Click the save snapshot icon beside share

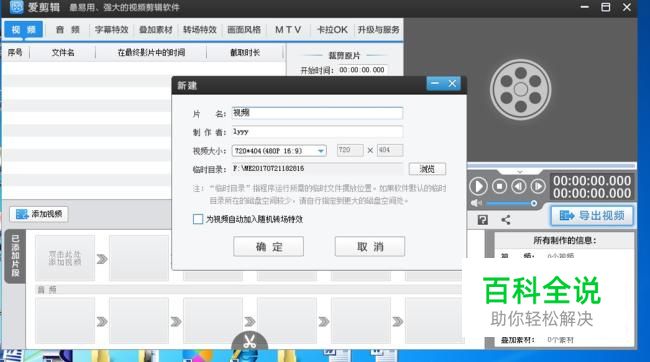[x=483, y=220]
